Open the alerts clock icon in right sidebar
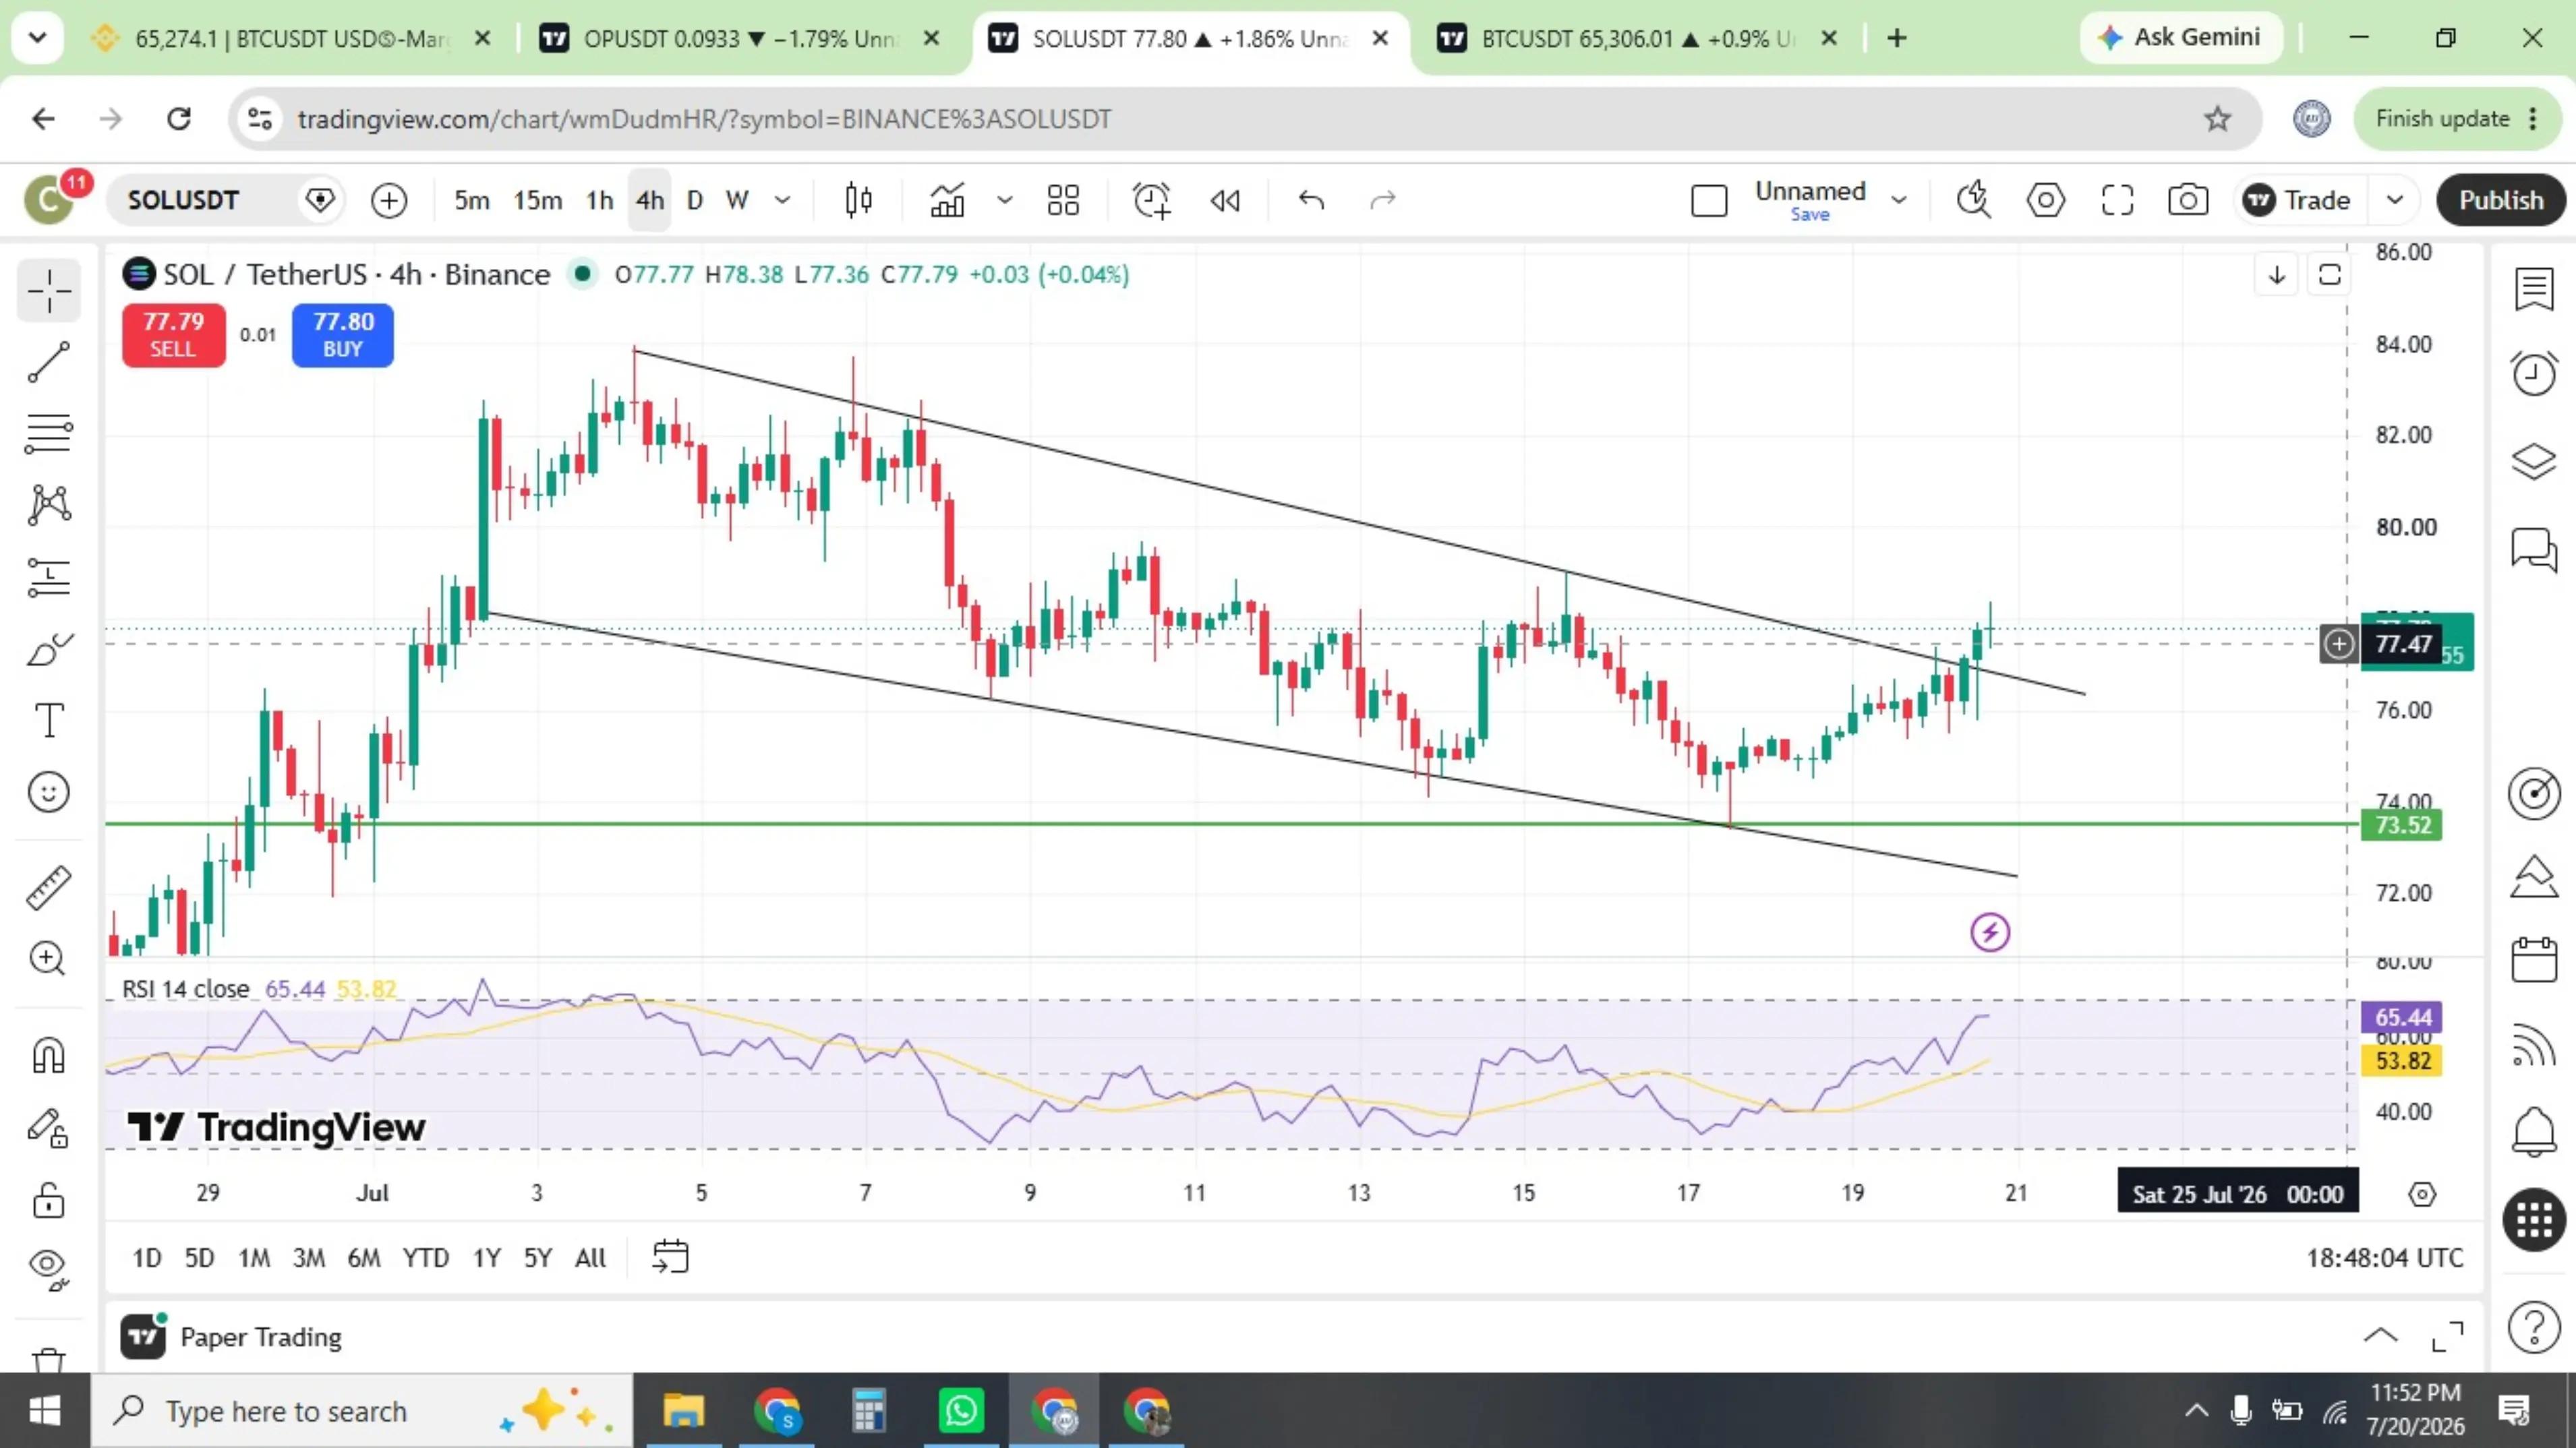This screenshot has width=2576, height=1448. (2533, 373)
